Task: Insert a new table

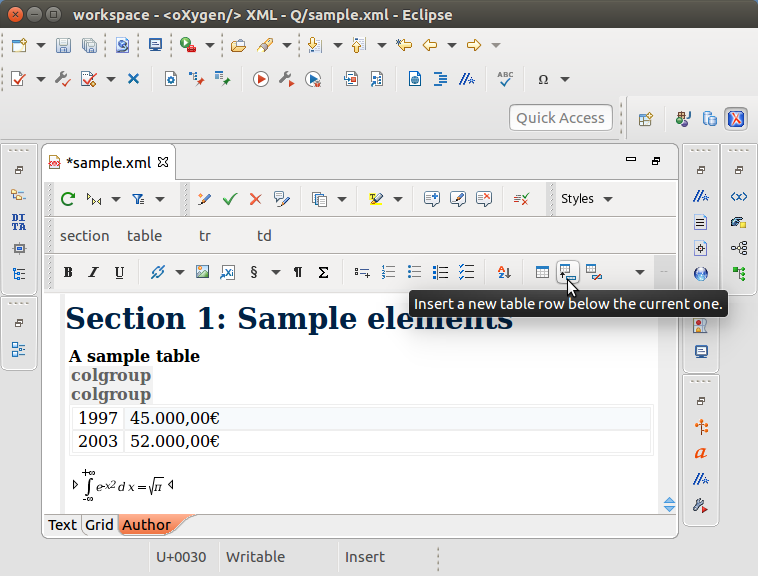Action: (542, 273)
